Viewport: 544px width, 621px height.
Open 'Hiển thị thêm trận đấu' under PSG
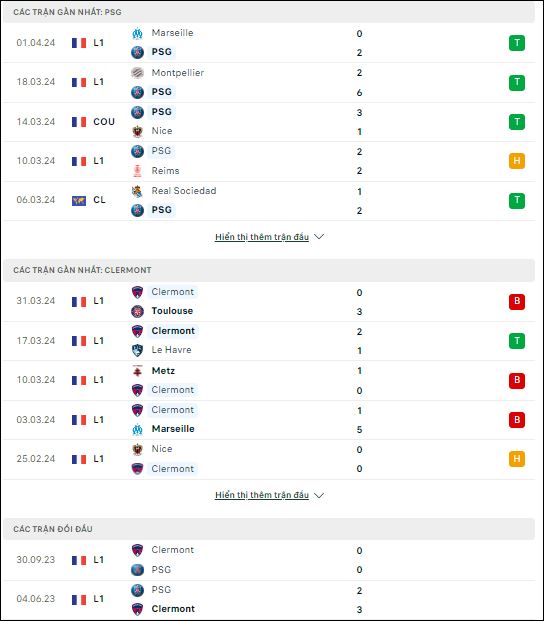click(x=262, y=237)
